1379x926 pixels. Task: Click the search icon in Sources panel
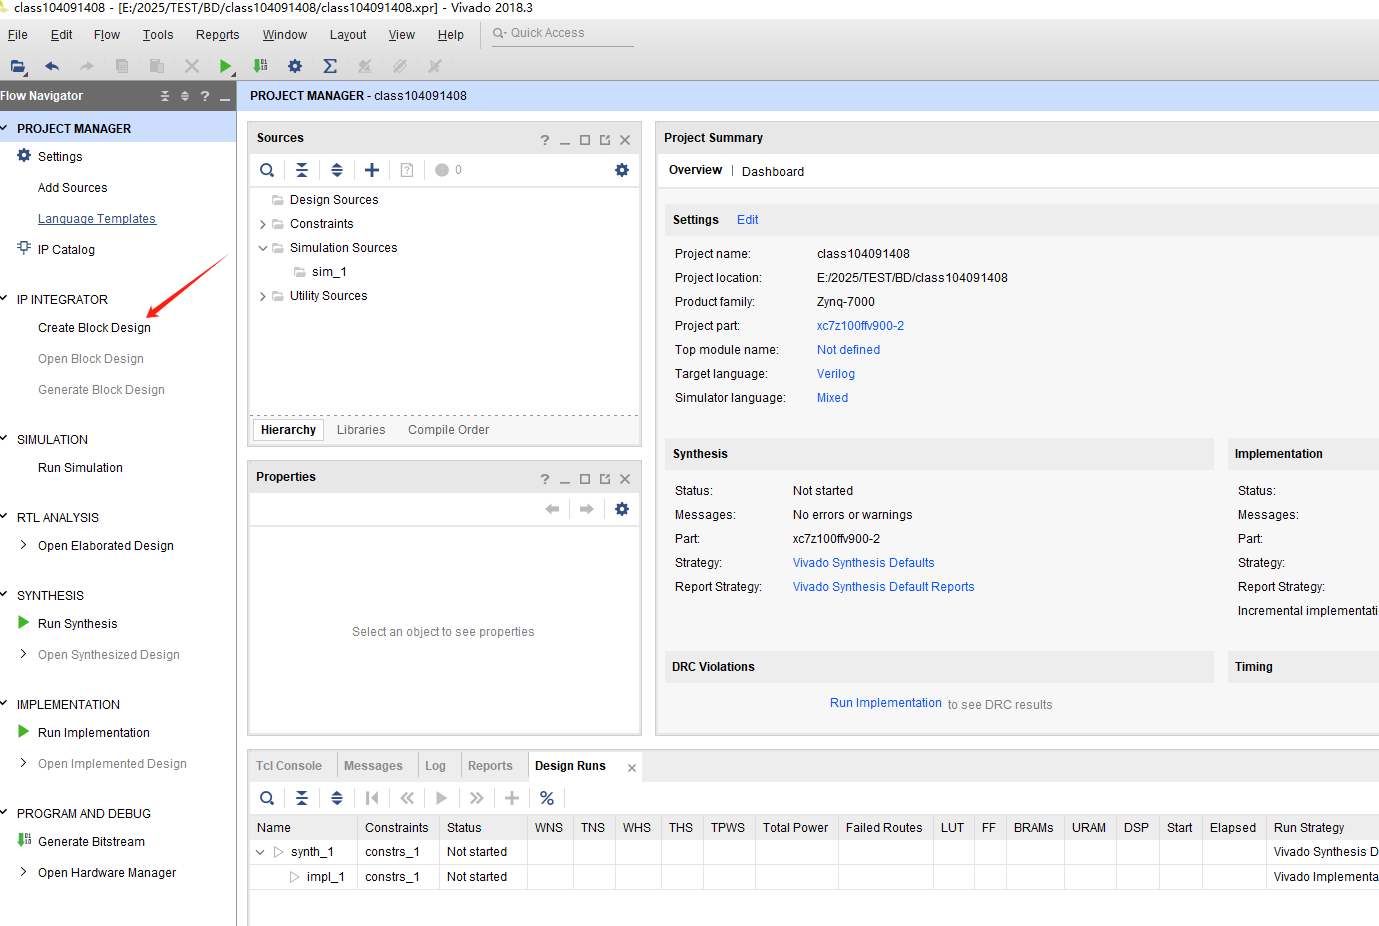[x=267, y=170]
